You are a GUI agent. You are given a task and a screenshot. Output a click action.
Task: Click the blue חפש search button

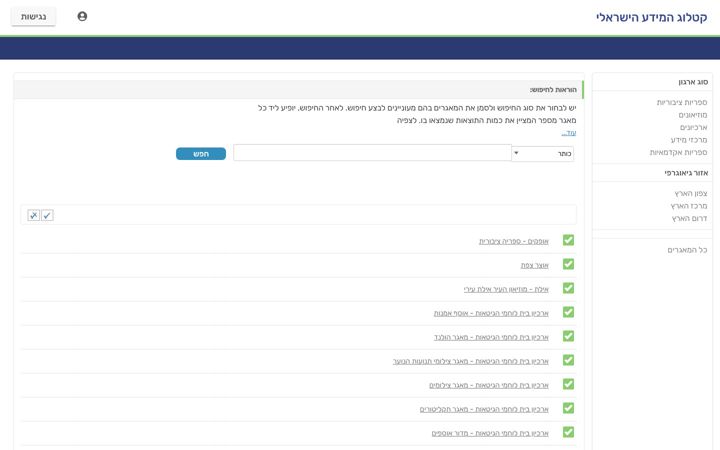[x=201, y=154]
